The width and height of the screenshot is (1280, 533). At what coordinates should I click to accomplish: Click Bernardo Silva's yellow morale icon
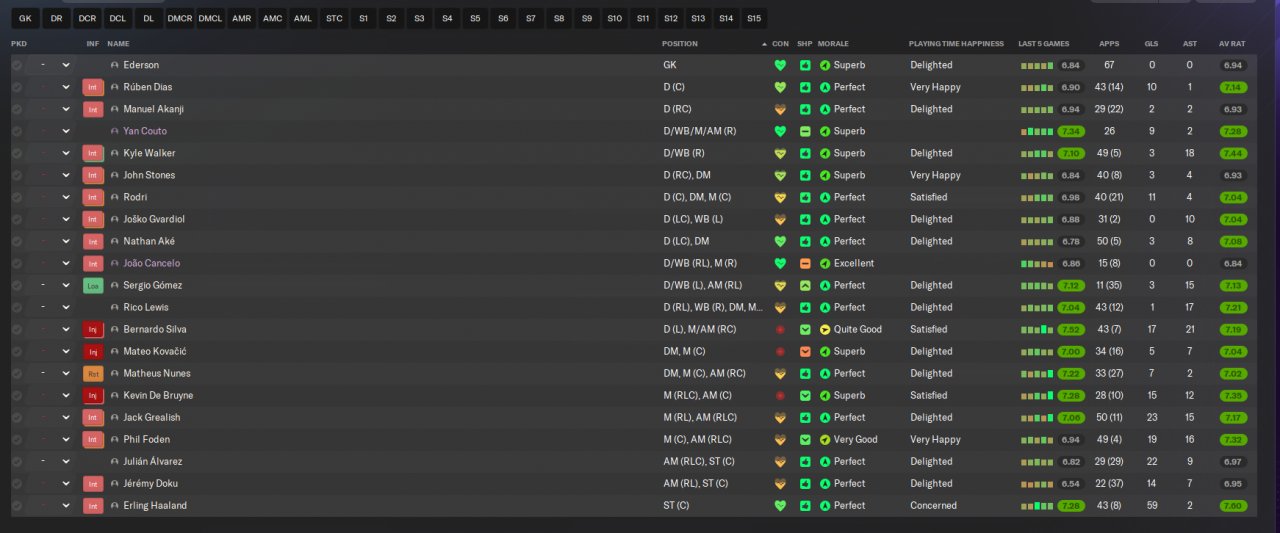click(825, 329)
